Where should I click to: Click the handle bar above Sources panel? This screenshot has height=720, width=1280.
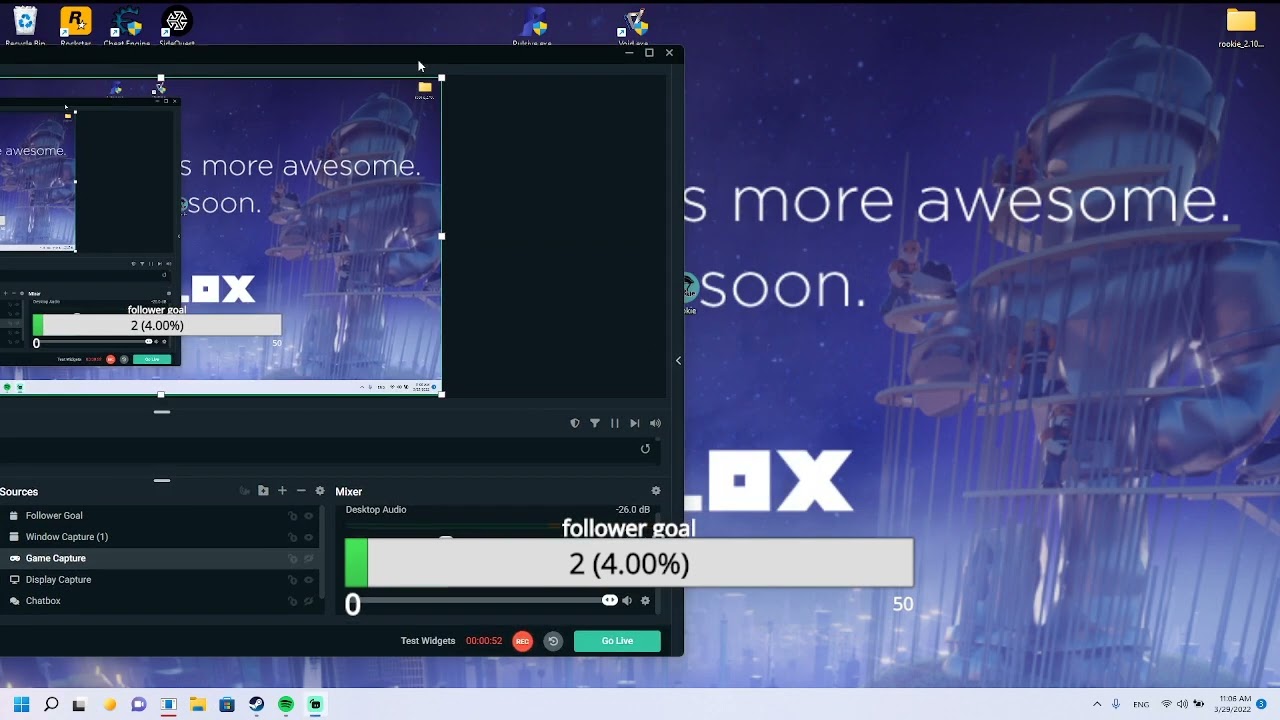point(162,481)
